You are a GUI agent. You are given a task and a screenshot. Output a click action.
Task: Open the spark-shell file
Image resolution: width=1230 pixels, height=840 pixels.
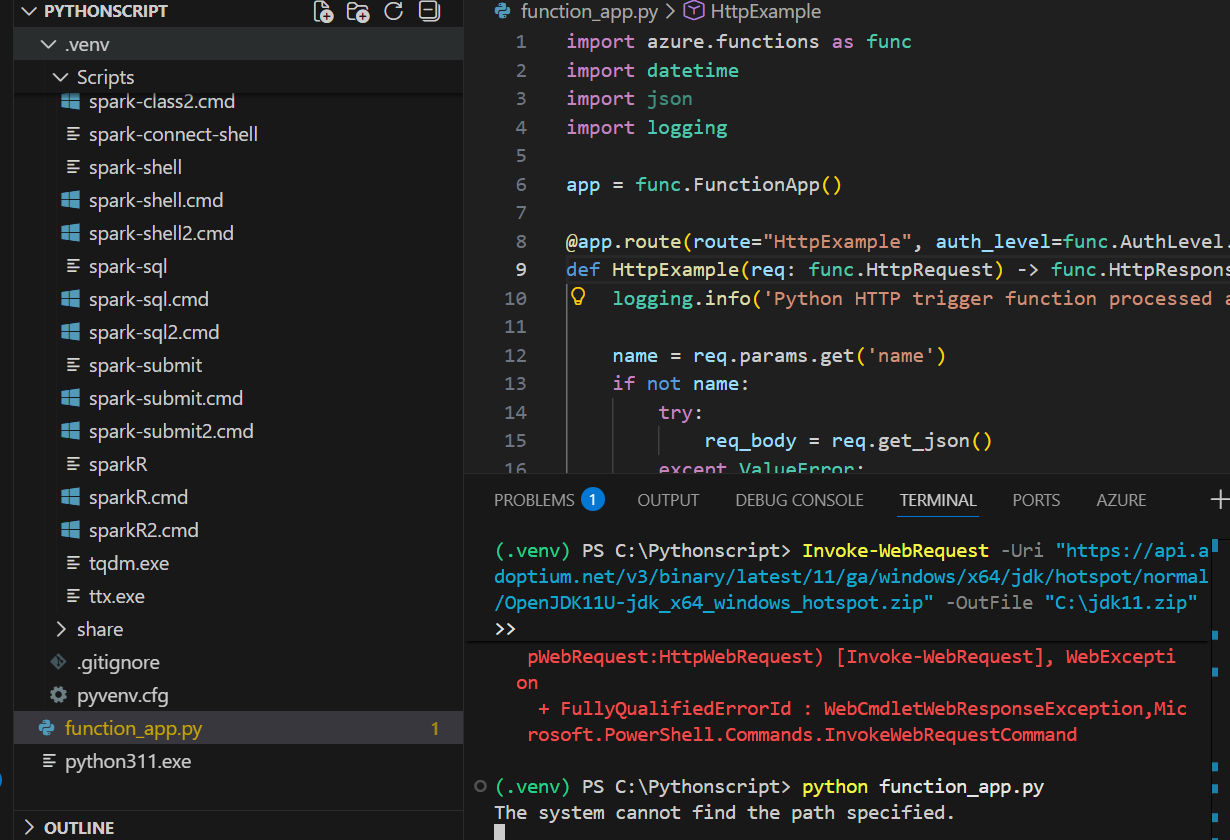[135, 167]
